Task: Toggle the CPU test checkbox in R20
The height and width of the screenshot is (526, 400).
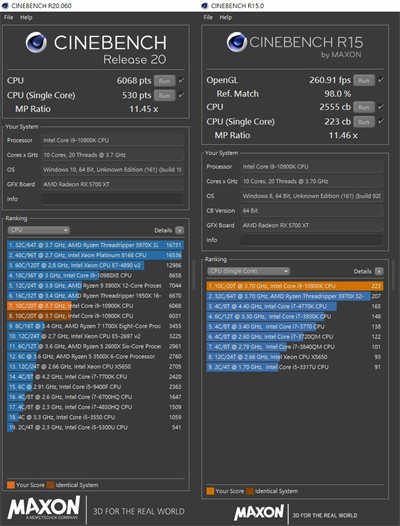Action: (x=181, y=81)
